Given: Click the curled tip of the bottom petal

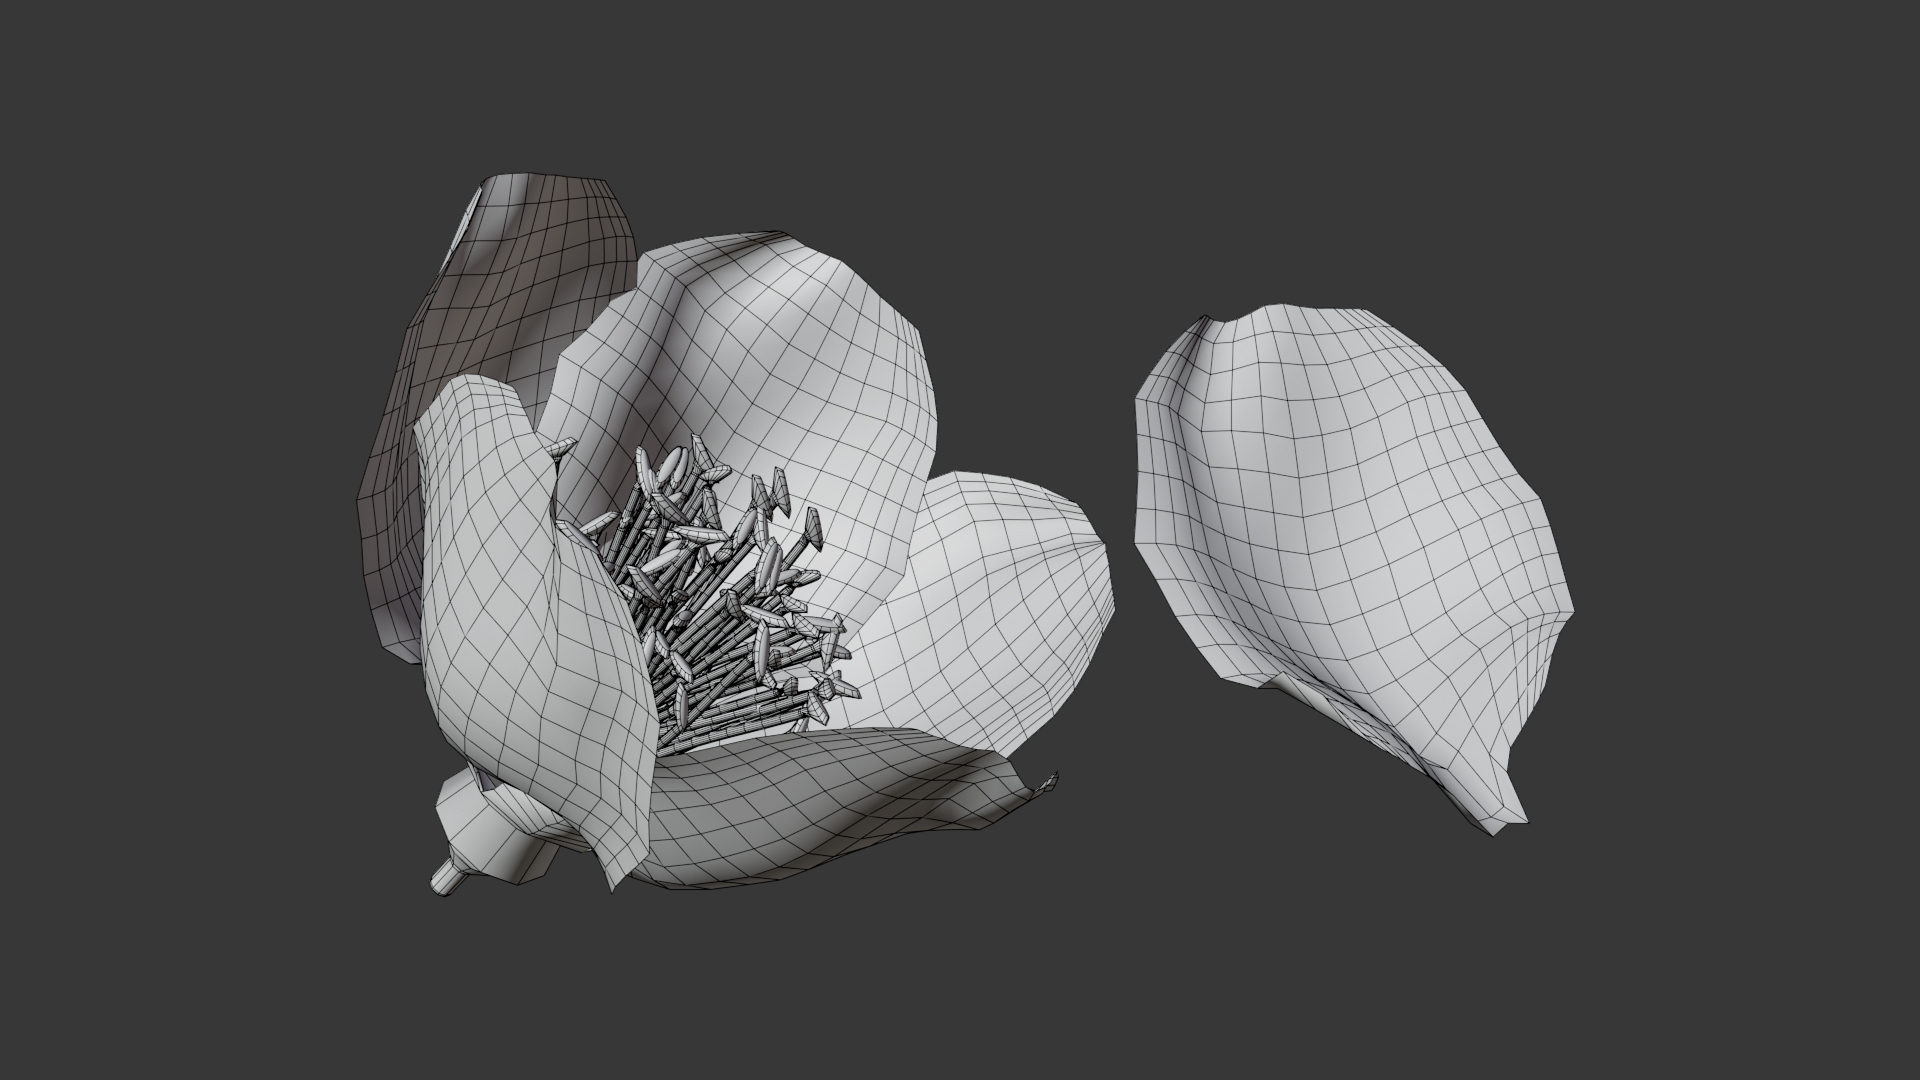Looking at the screenshot, I should point(1047,782).
